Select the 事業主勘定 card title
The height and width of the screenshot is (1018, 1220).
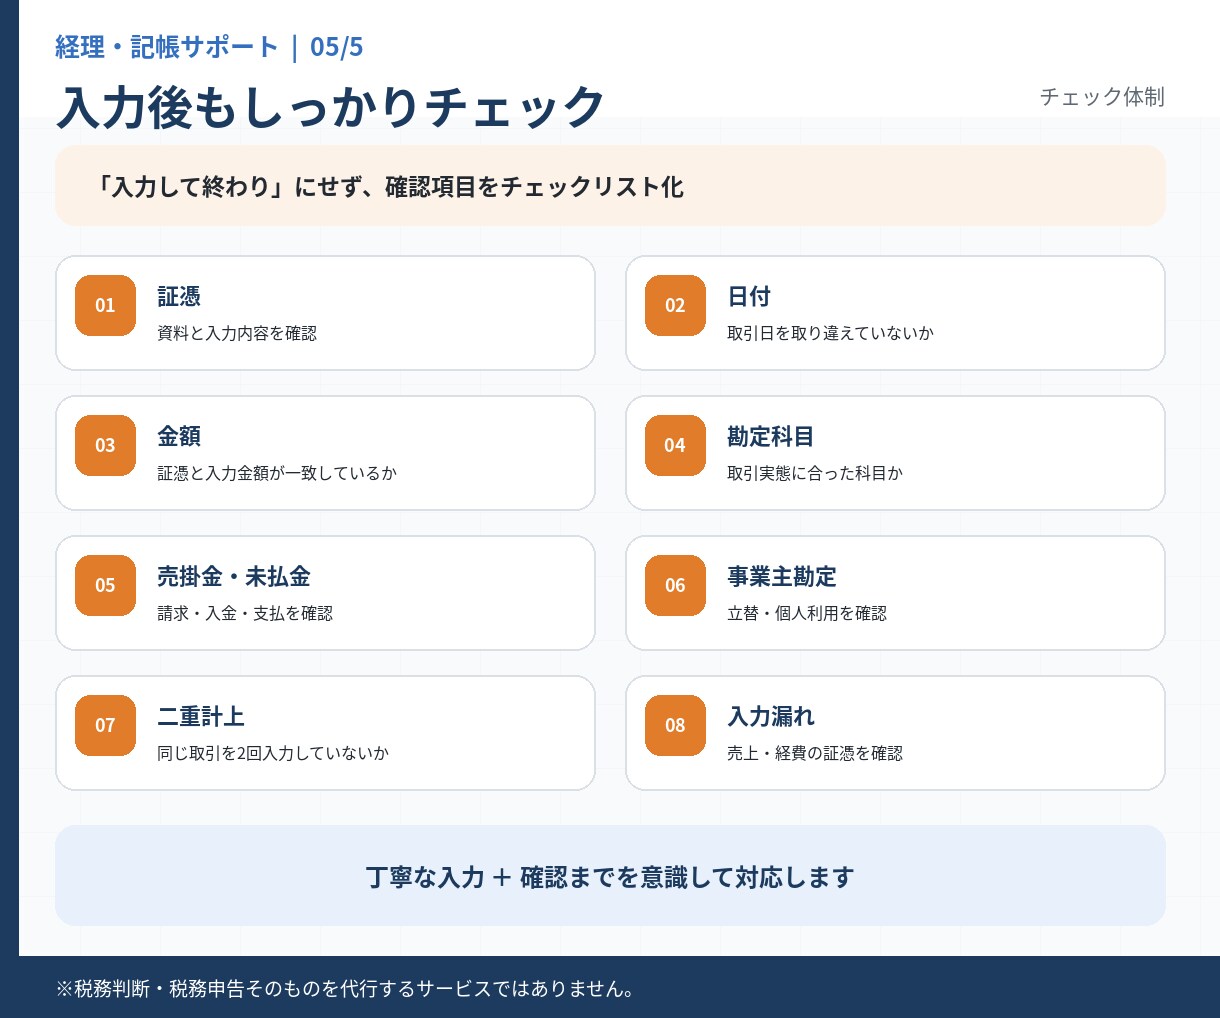click(x=782, y=577)
